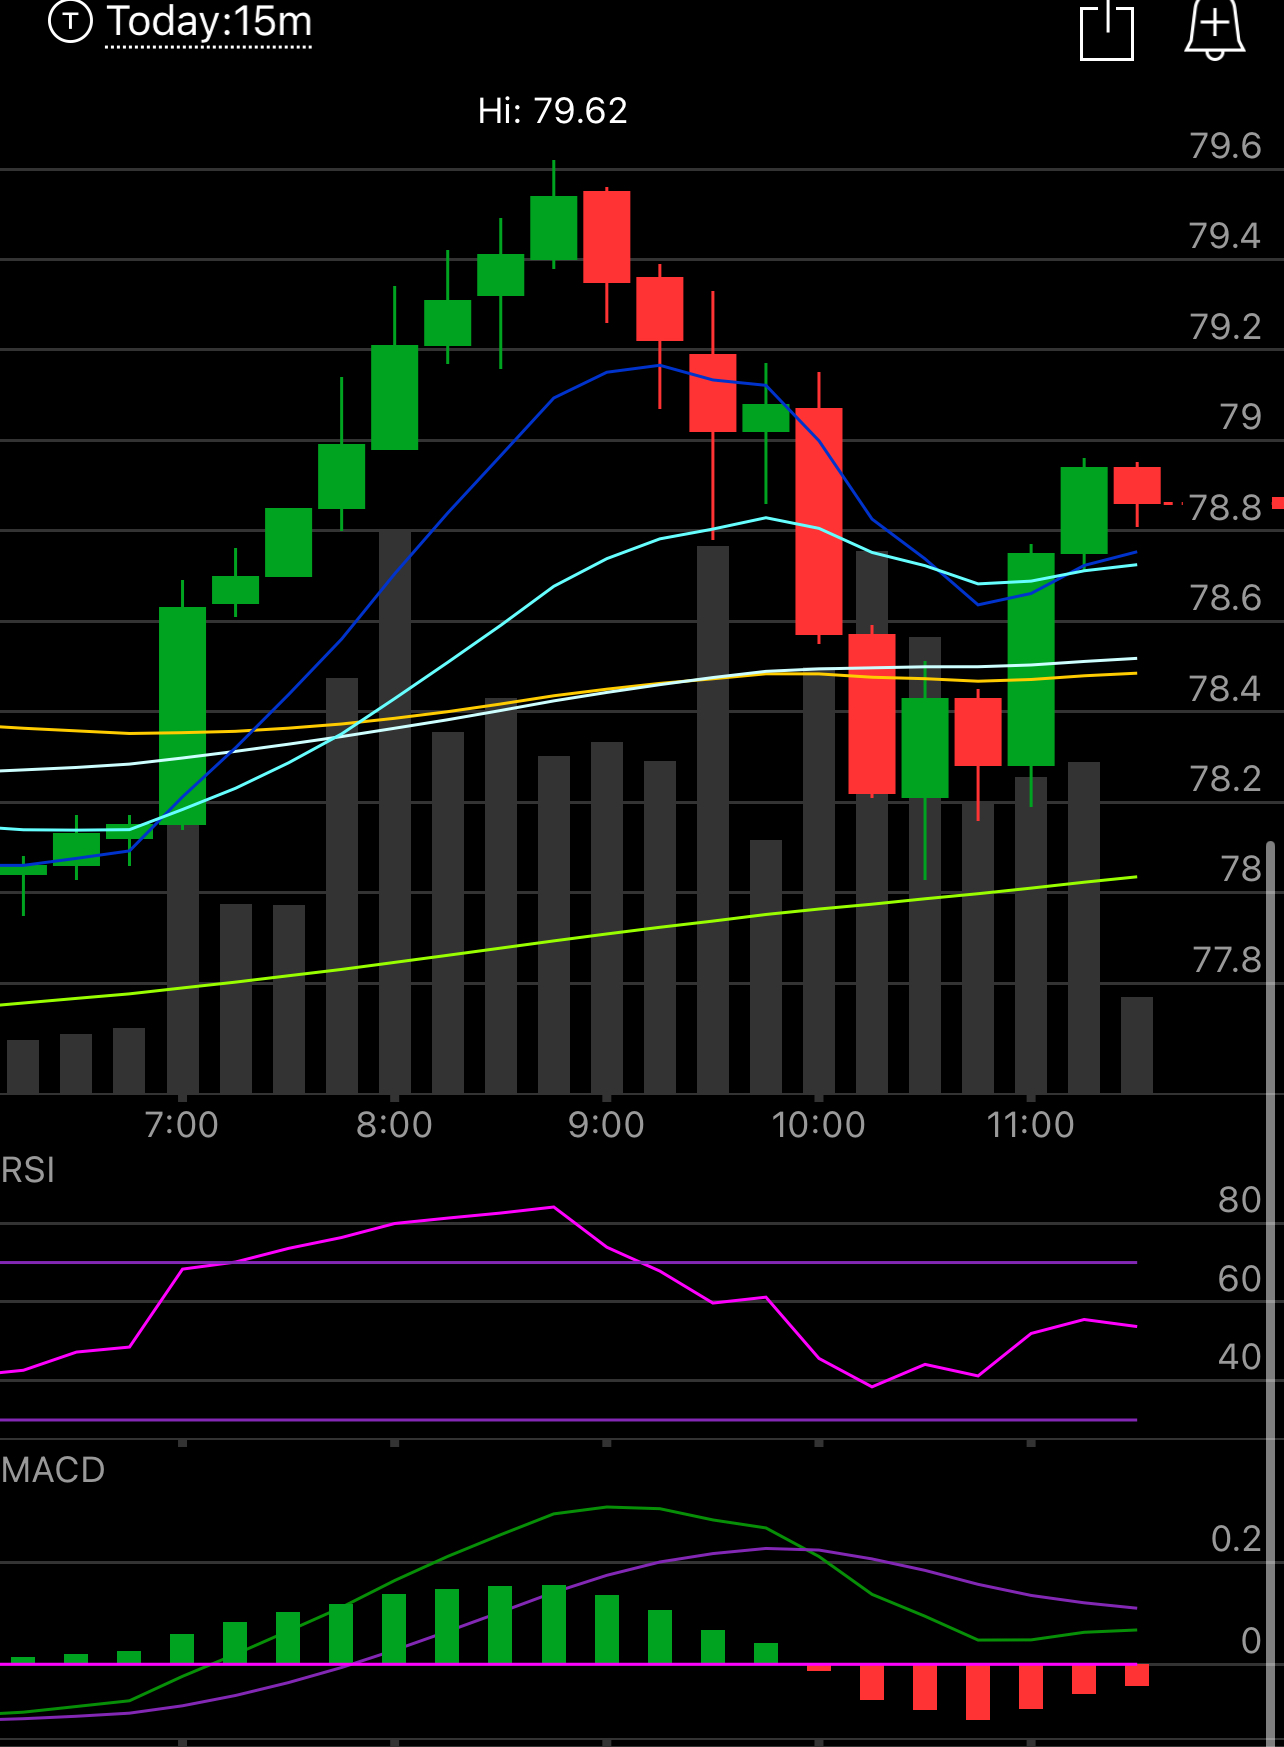Tap the RSI 40 level label
The height and width of the screenshot is (1747, 1284).
1240,1357
